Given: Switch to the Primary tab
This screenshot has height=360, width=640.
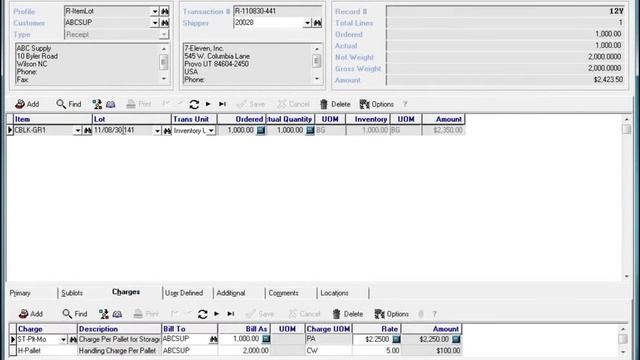Looking at the screenshot, I should click(x=20, y=293).
